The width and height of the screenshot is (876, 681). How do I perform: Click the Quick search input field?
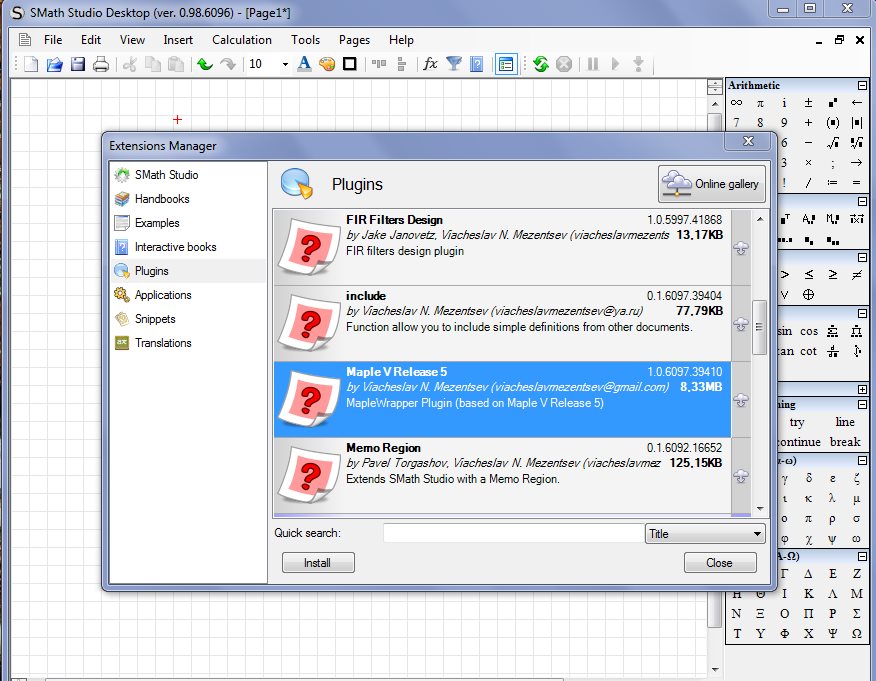[x=512, y=534]
